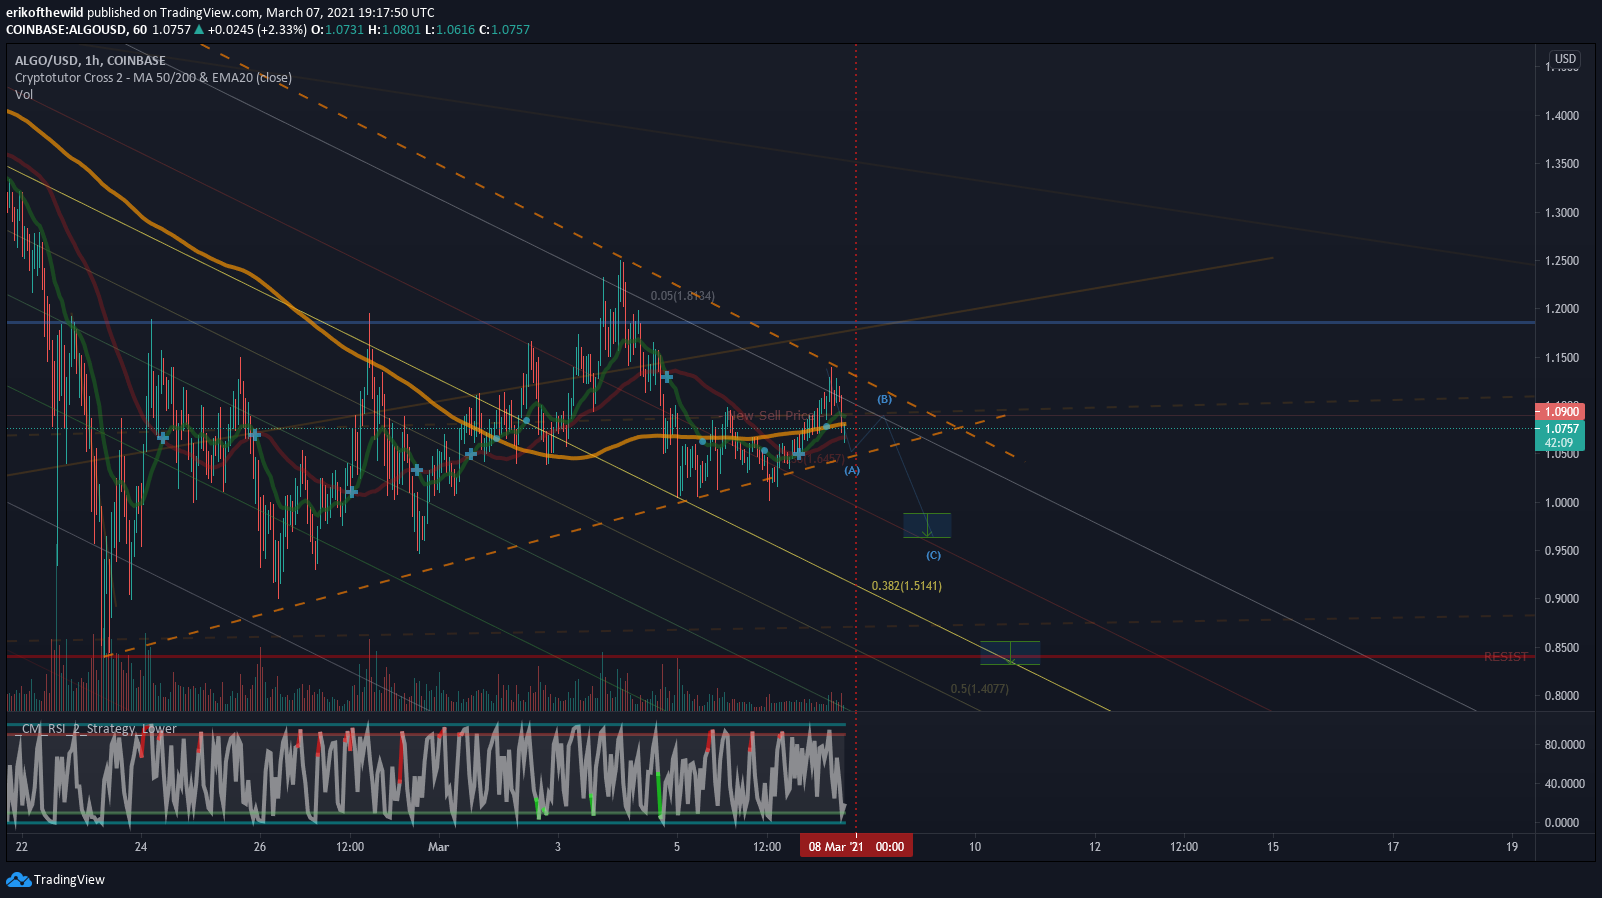The height and width of the screenshot is (898, 1602).
Task: Click the Vol indicator label
Action: click(x=24, y=94)
